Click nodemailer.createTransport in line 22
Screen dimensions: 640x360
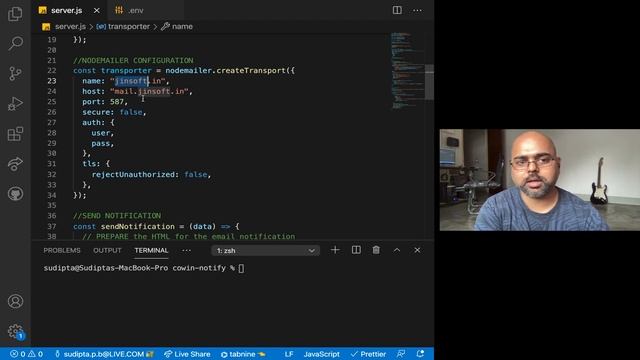tap(225, 71)
